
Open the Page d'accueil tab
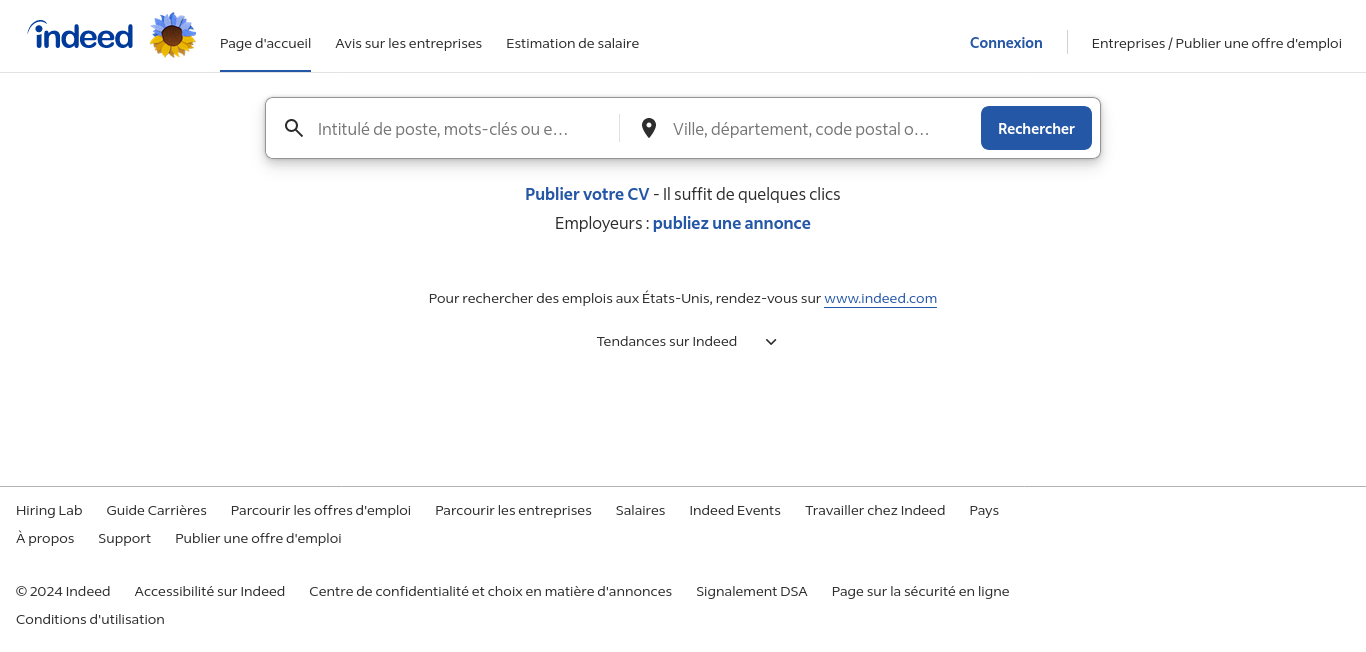pos(265,43)
